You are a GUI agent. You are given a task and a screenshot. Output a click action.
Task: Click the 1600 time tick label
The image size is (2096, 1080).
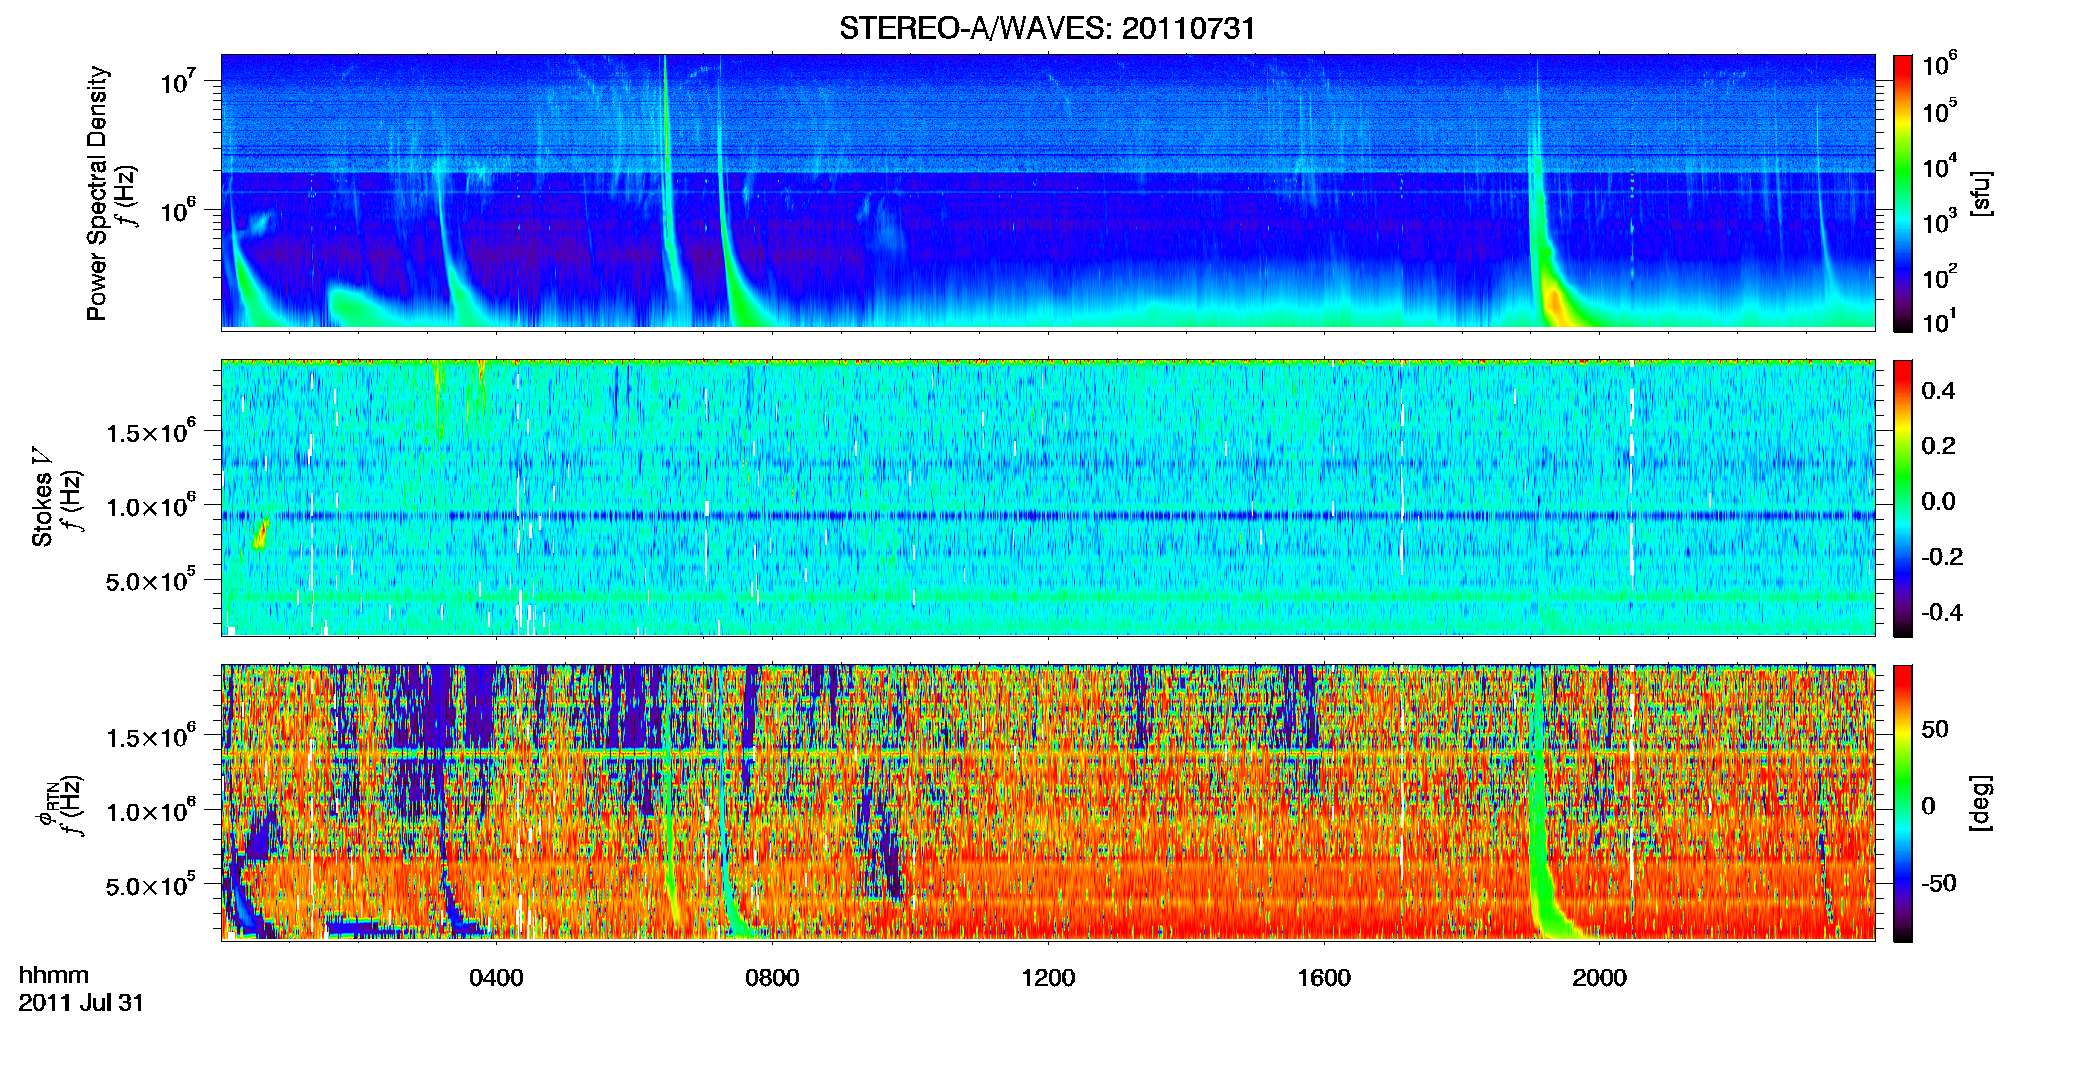click(1324, 978)
